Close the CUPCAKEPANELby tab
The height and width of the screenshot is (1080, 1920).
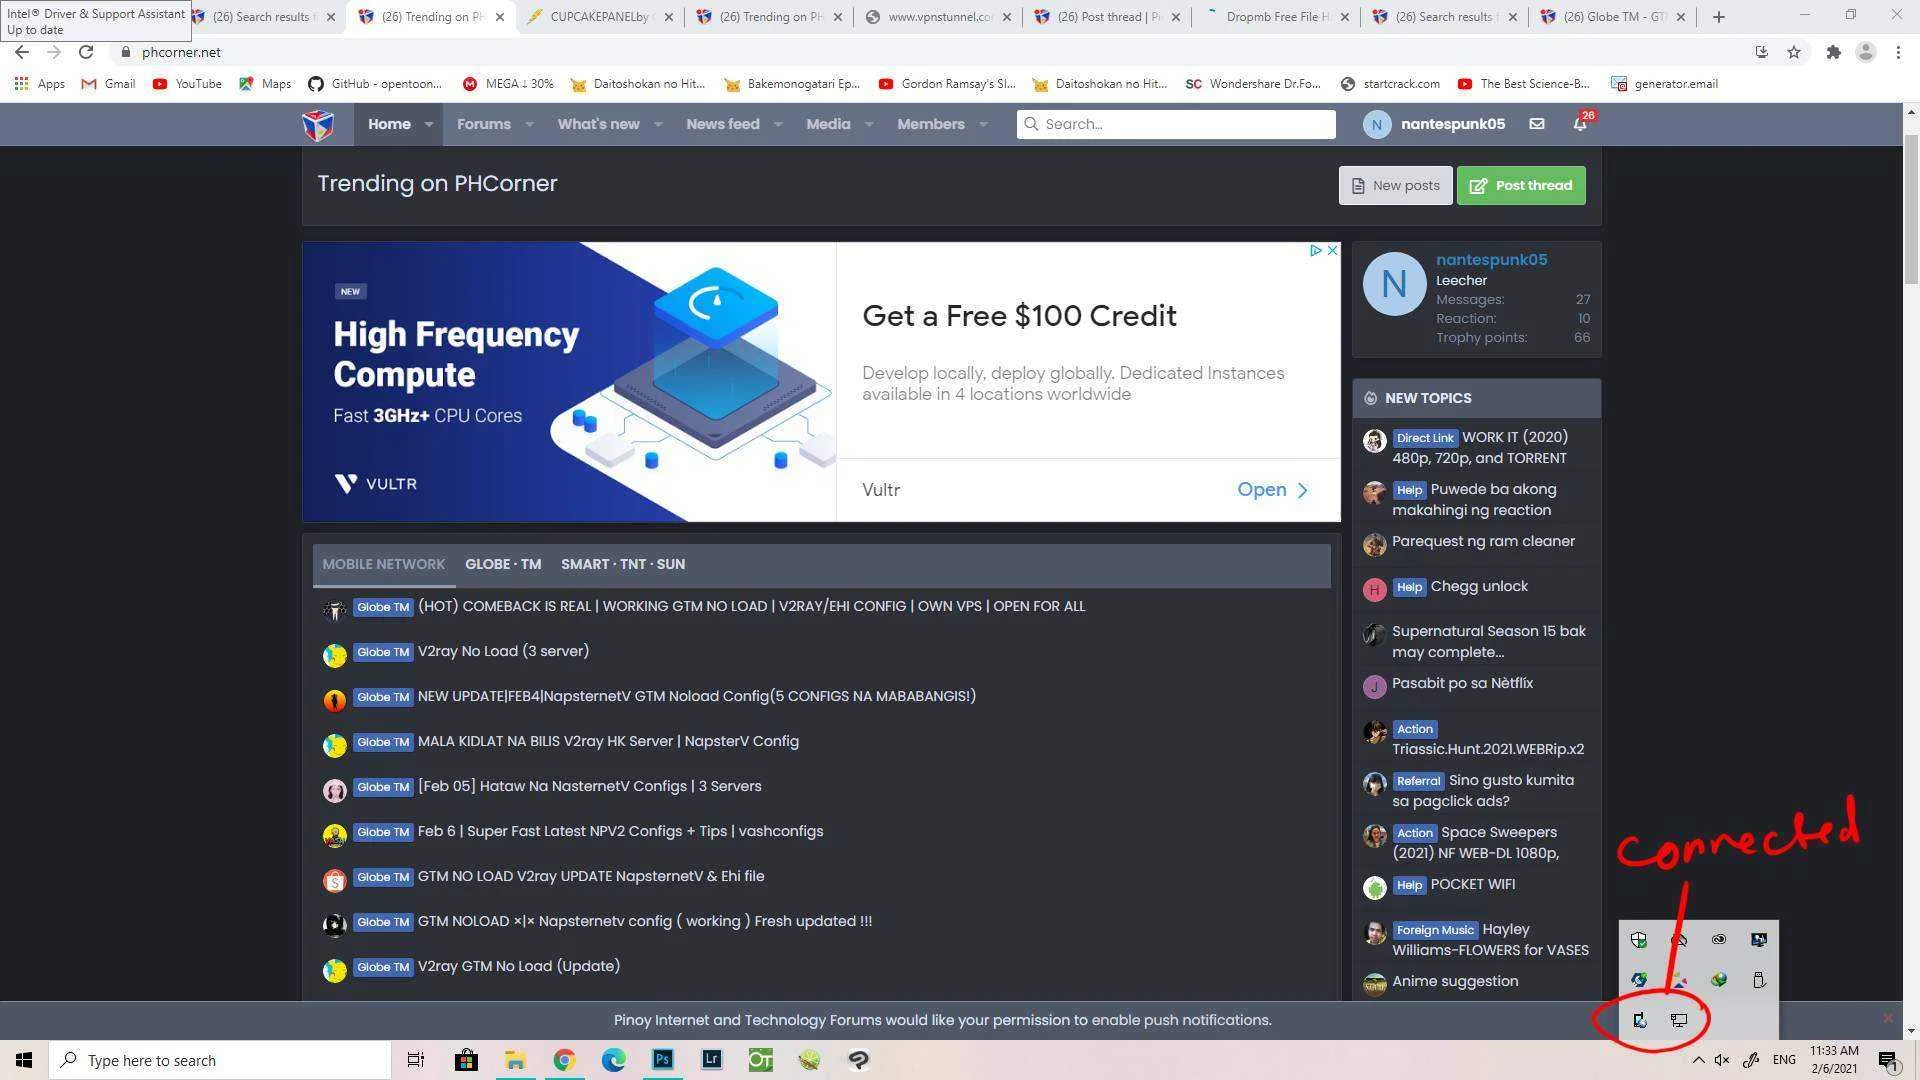[669, 17]
